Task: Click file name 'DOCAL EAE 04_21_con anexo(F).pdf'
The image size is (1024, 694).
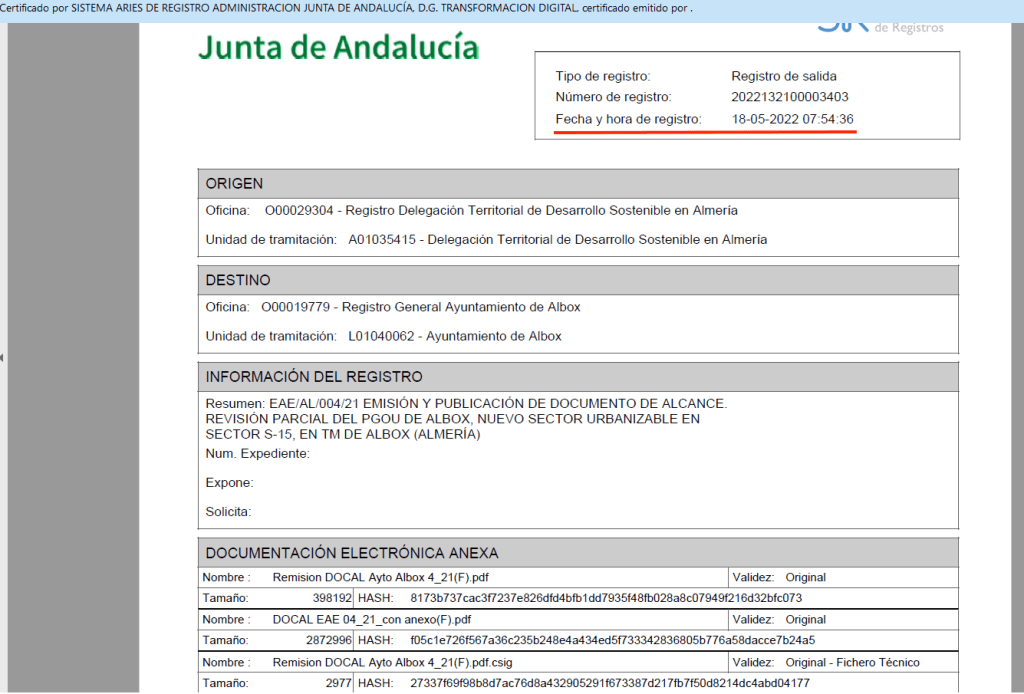Action: click(371, 620)
